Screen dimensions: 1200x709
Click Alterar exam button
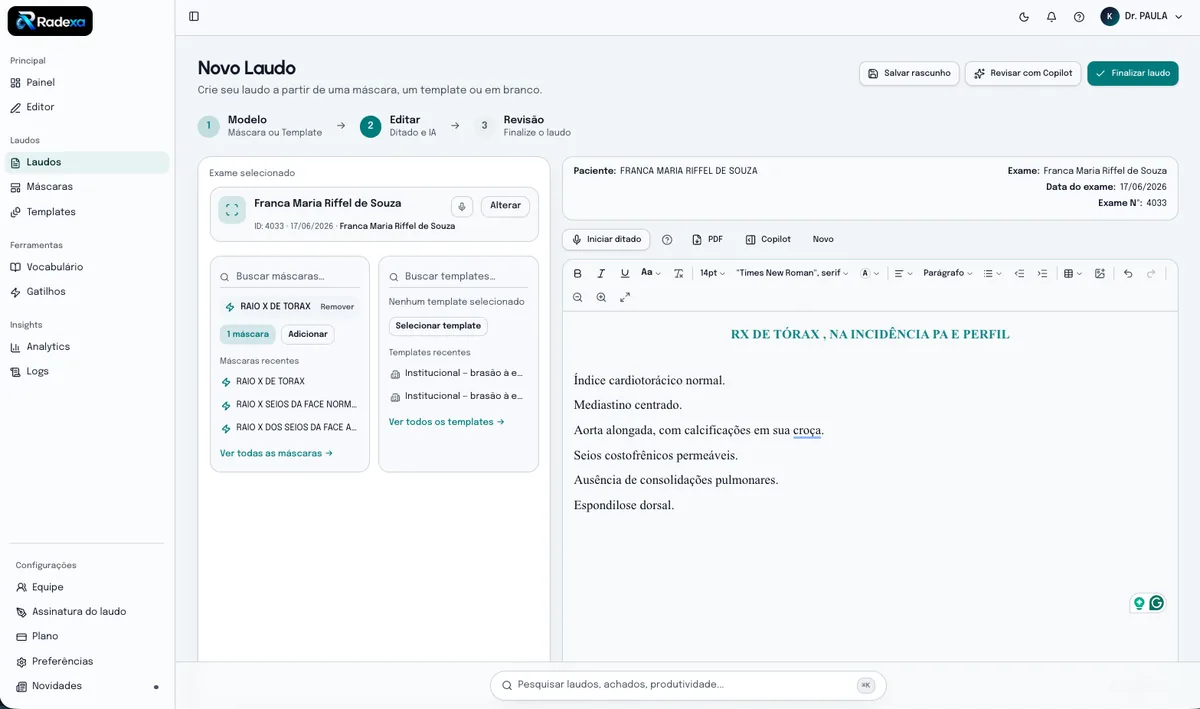click(505, 206)
